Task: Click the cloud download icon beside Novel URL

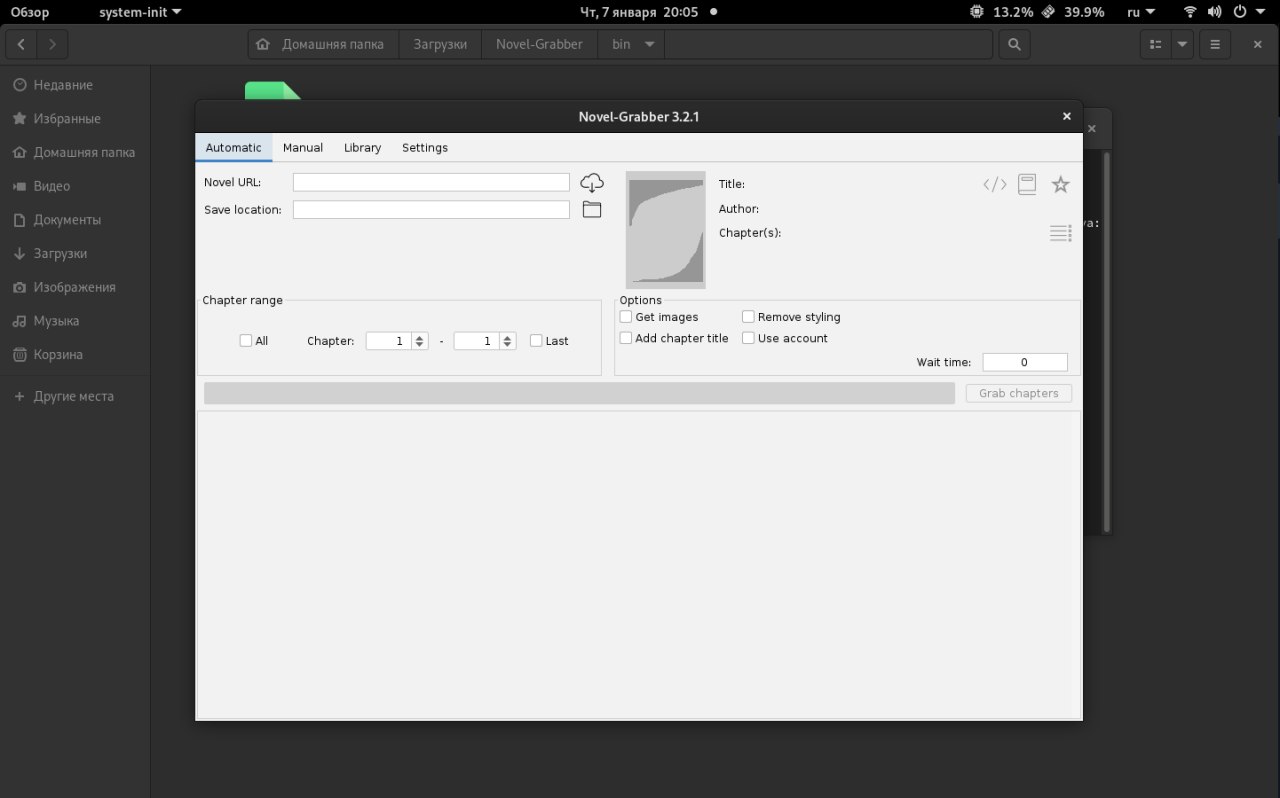Action: (x=592, y=182)
